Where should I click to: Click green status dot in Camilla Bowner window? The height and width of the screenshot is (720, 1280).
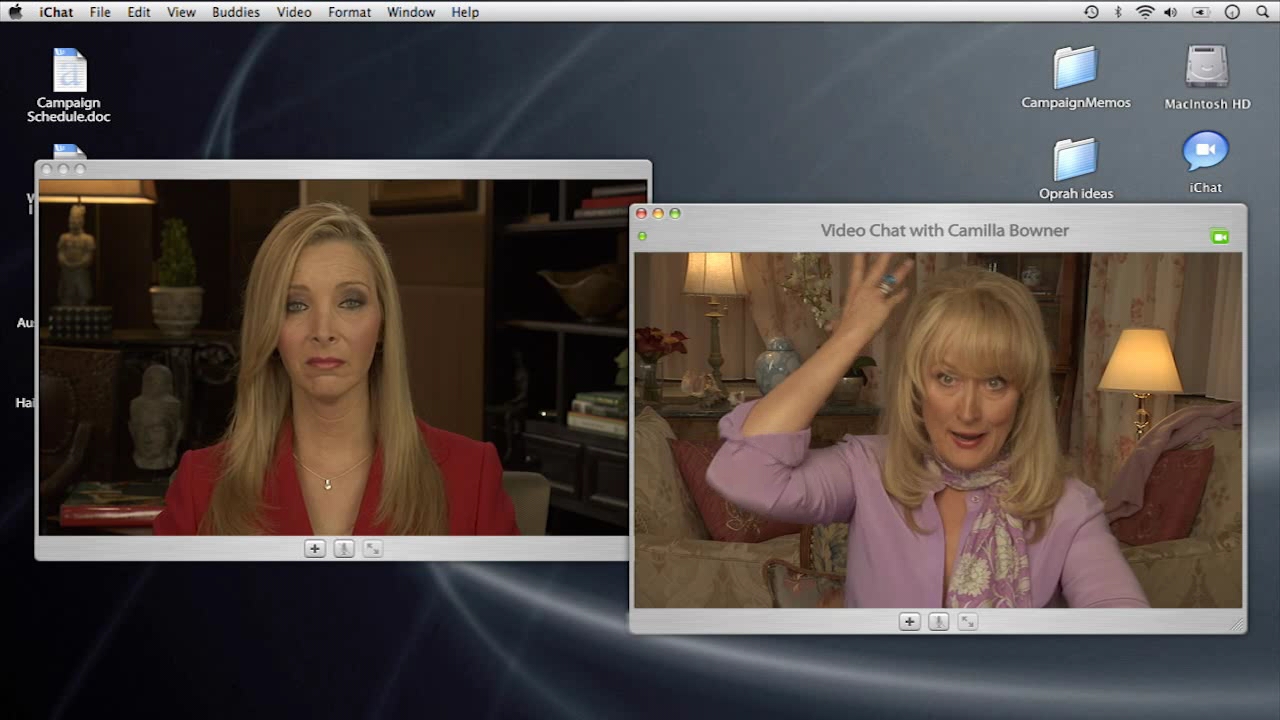point(642,237)
